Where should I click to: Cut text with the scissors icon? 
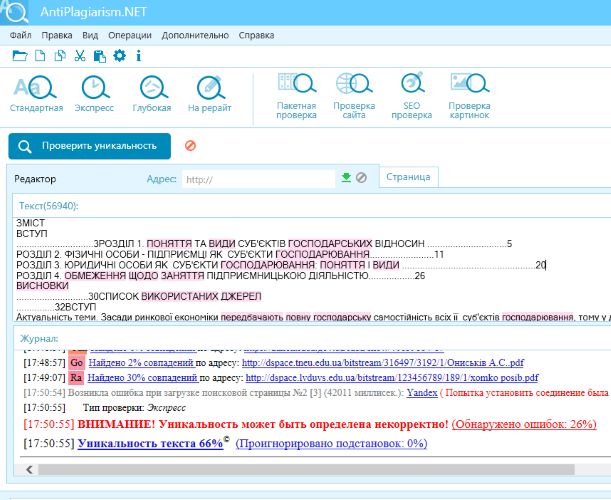[x=79, y=56]
